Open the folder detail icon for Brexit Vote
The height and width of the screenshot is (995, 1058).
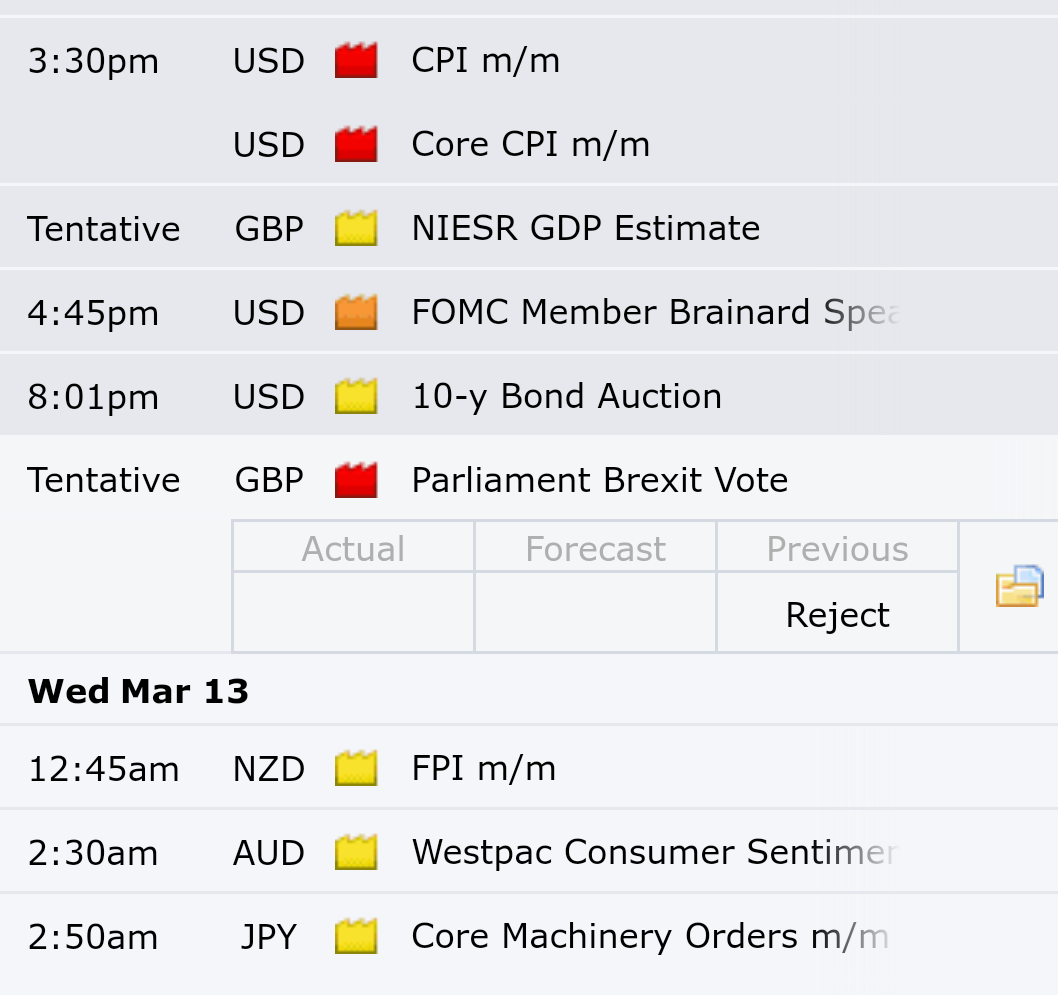coord(1019,587)
